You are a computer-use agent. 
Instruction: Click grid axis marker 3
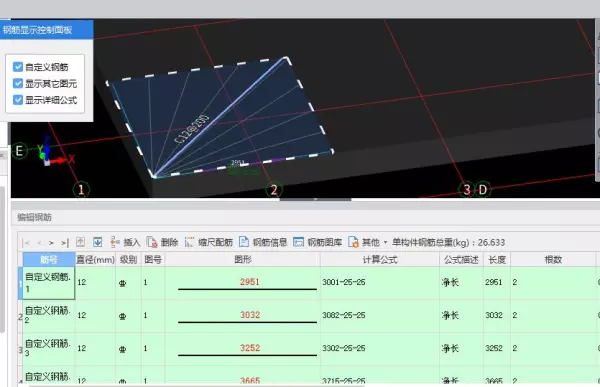pyautogui.click(x=467, y=189)
